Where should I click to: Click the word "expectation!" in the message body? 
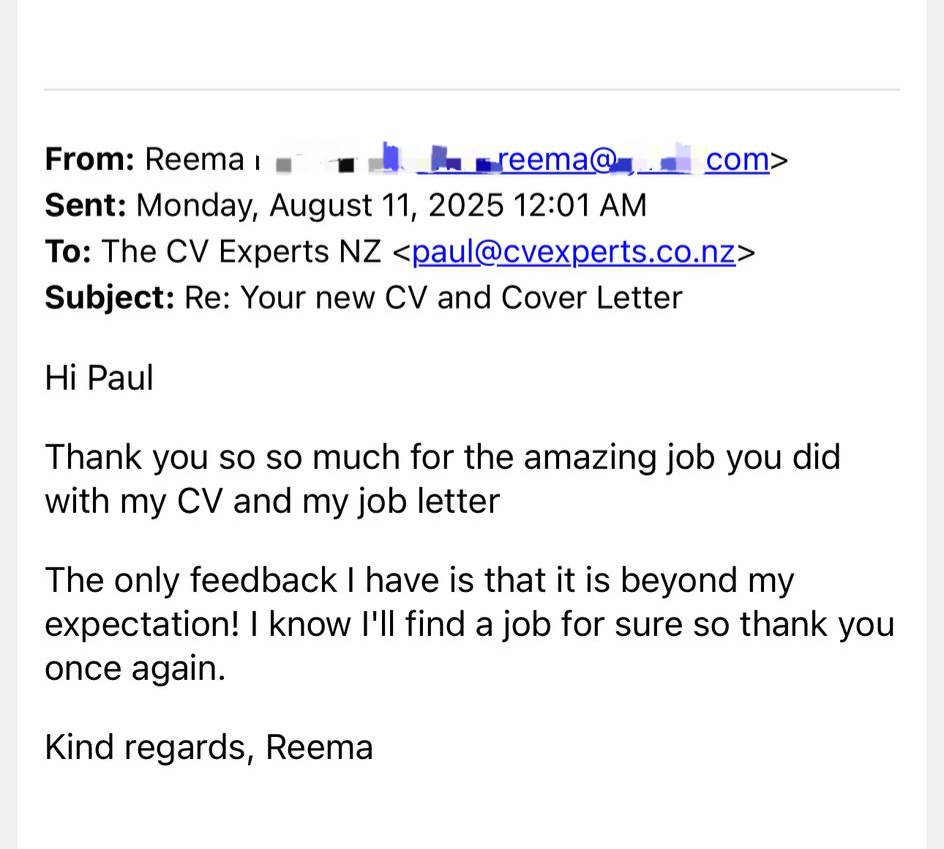click(142, 626)
